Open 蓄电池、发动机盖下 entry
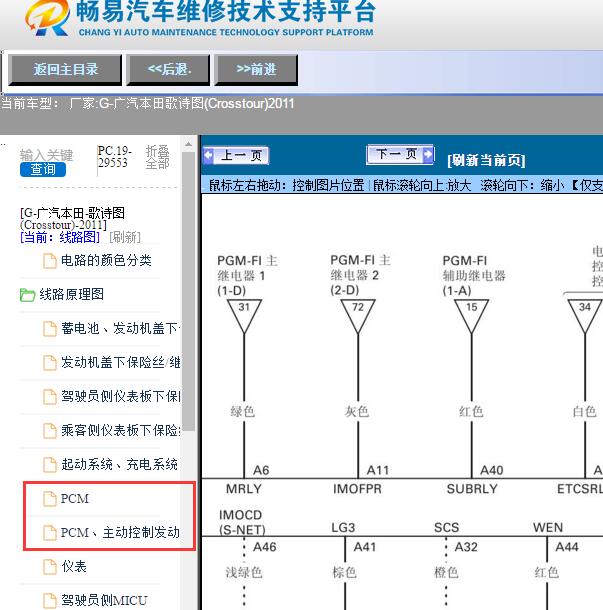This screenshot has width=603, height=610. pyautogui.click(x=120, y=329)
